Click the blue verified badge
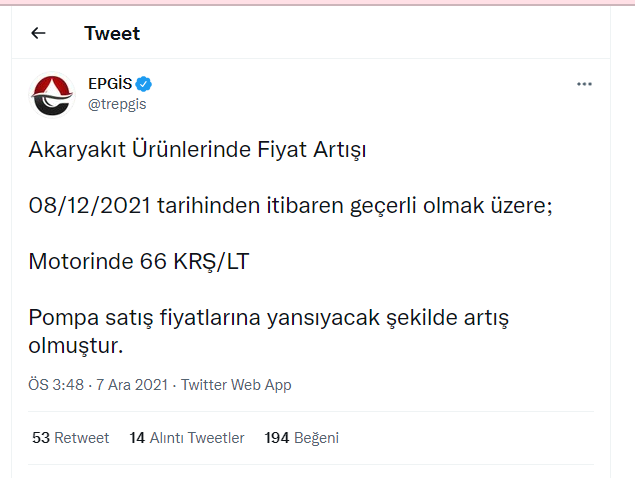 click(144, 84)
